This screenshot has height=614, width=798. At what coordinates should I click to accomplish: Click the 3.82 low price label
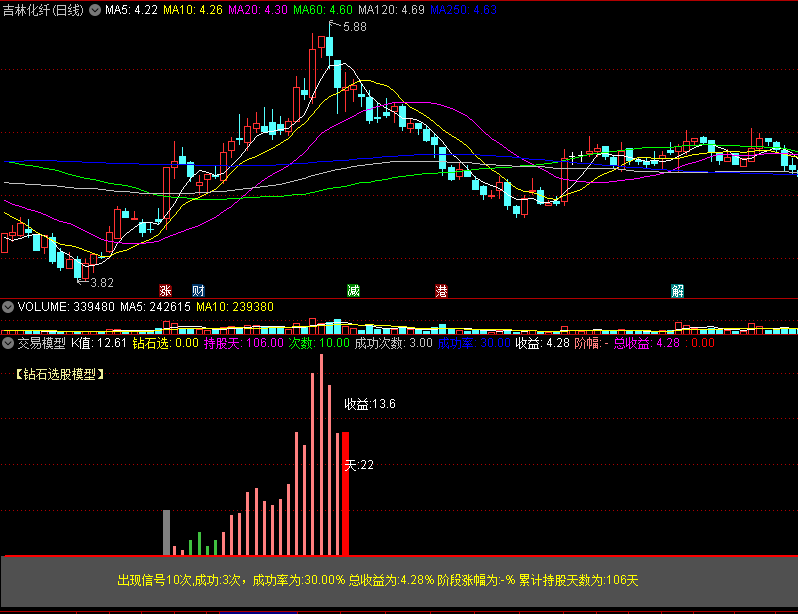click(102, 283)
